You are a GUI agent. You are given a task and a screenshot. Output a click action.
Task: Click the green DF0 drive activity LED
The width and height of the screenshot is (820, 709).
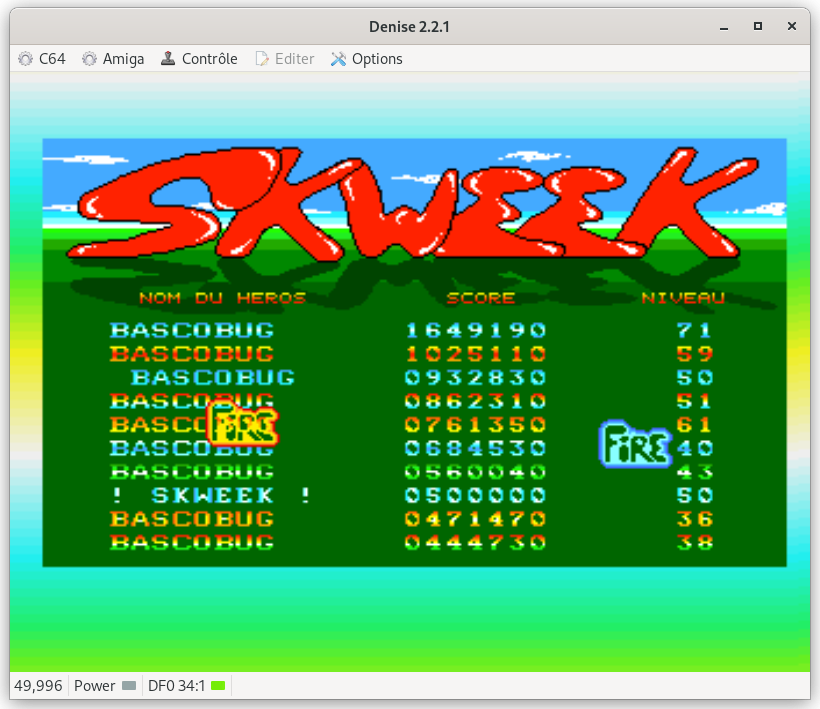(x=218, y=685)
